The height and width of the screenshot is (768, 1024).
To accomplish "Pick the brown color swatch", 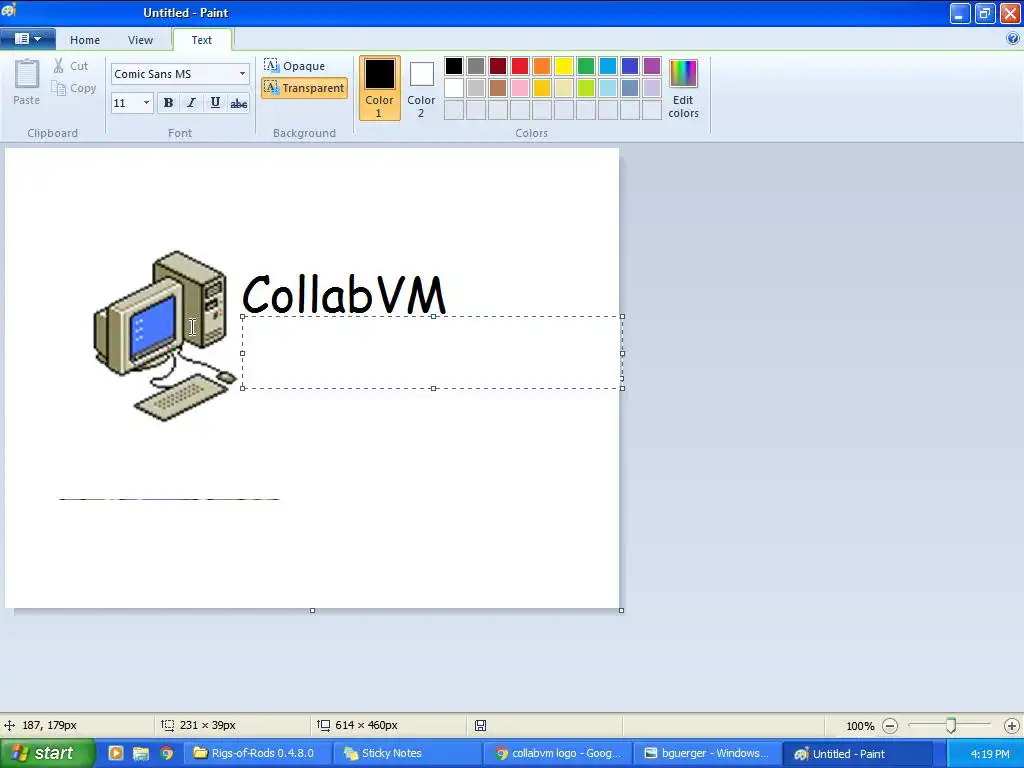I will point(498,88).
